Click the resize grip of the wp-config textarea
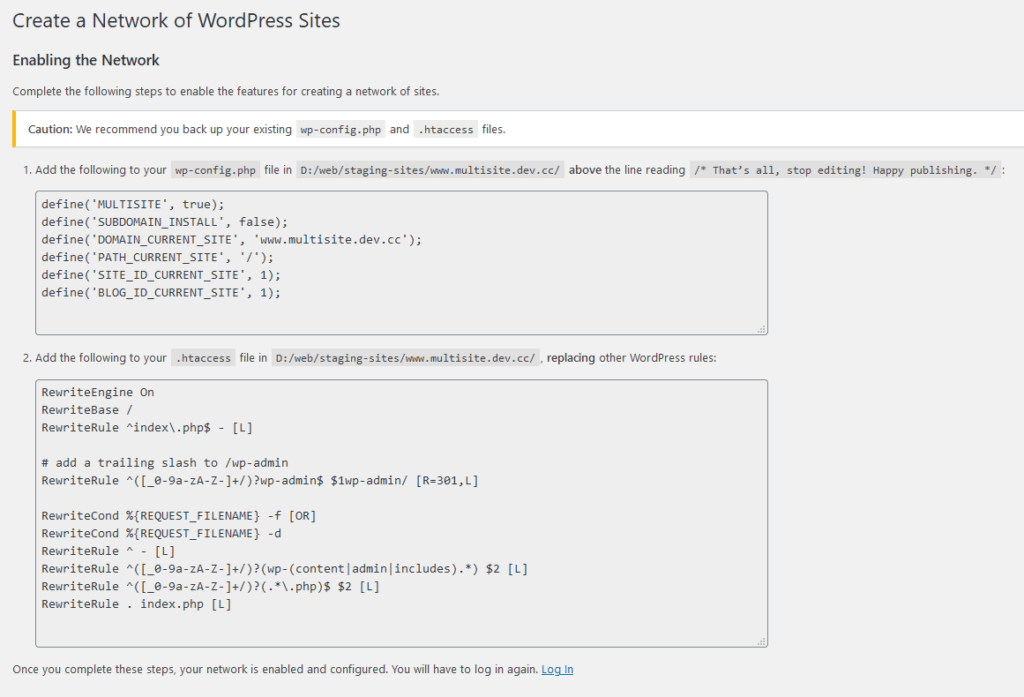1024x697 pixels. tap(761, 329)
